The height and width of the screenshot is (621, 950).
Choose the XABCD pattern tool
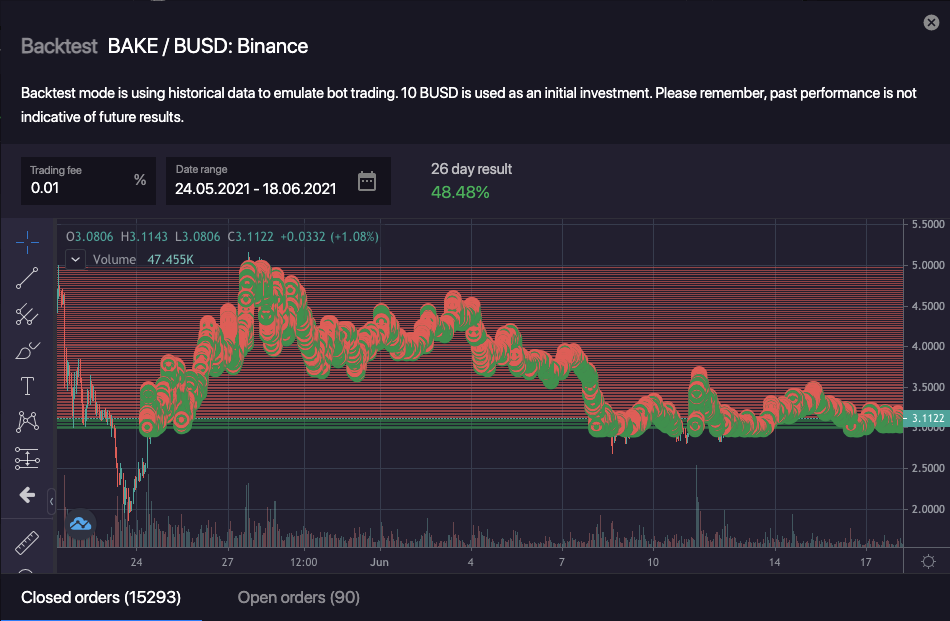(27, 422)
